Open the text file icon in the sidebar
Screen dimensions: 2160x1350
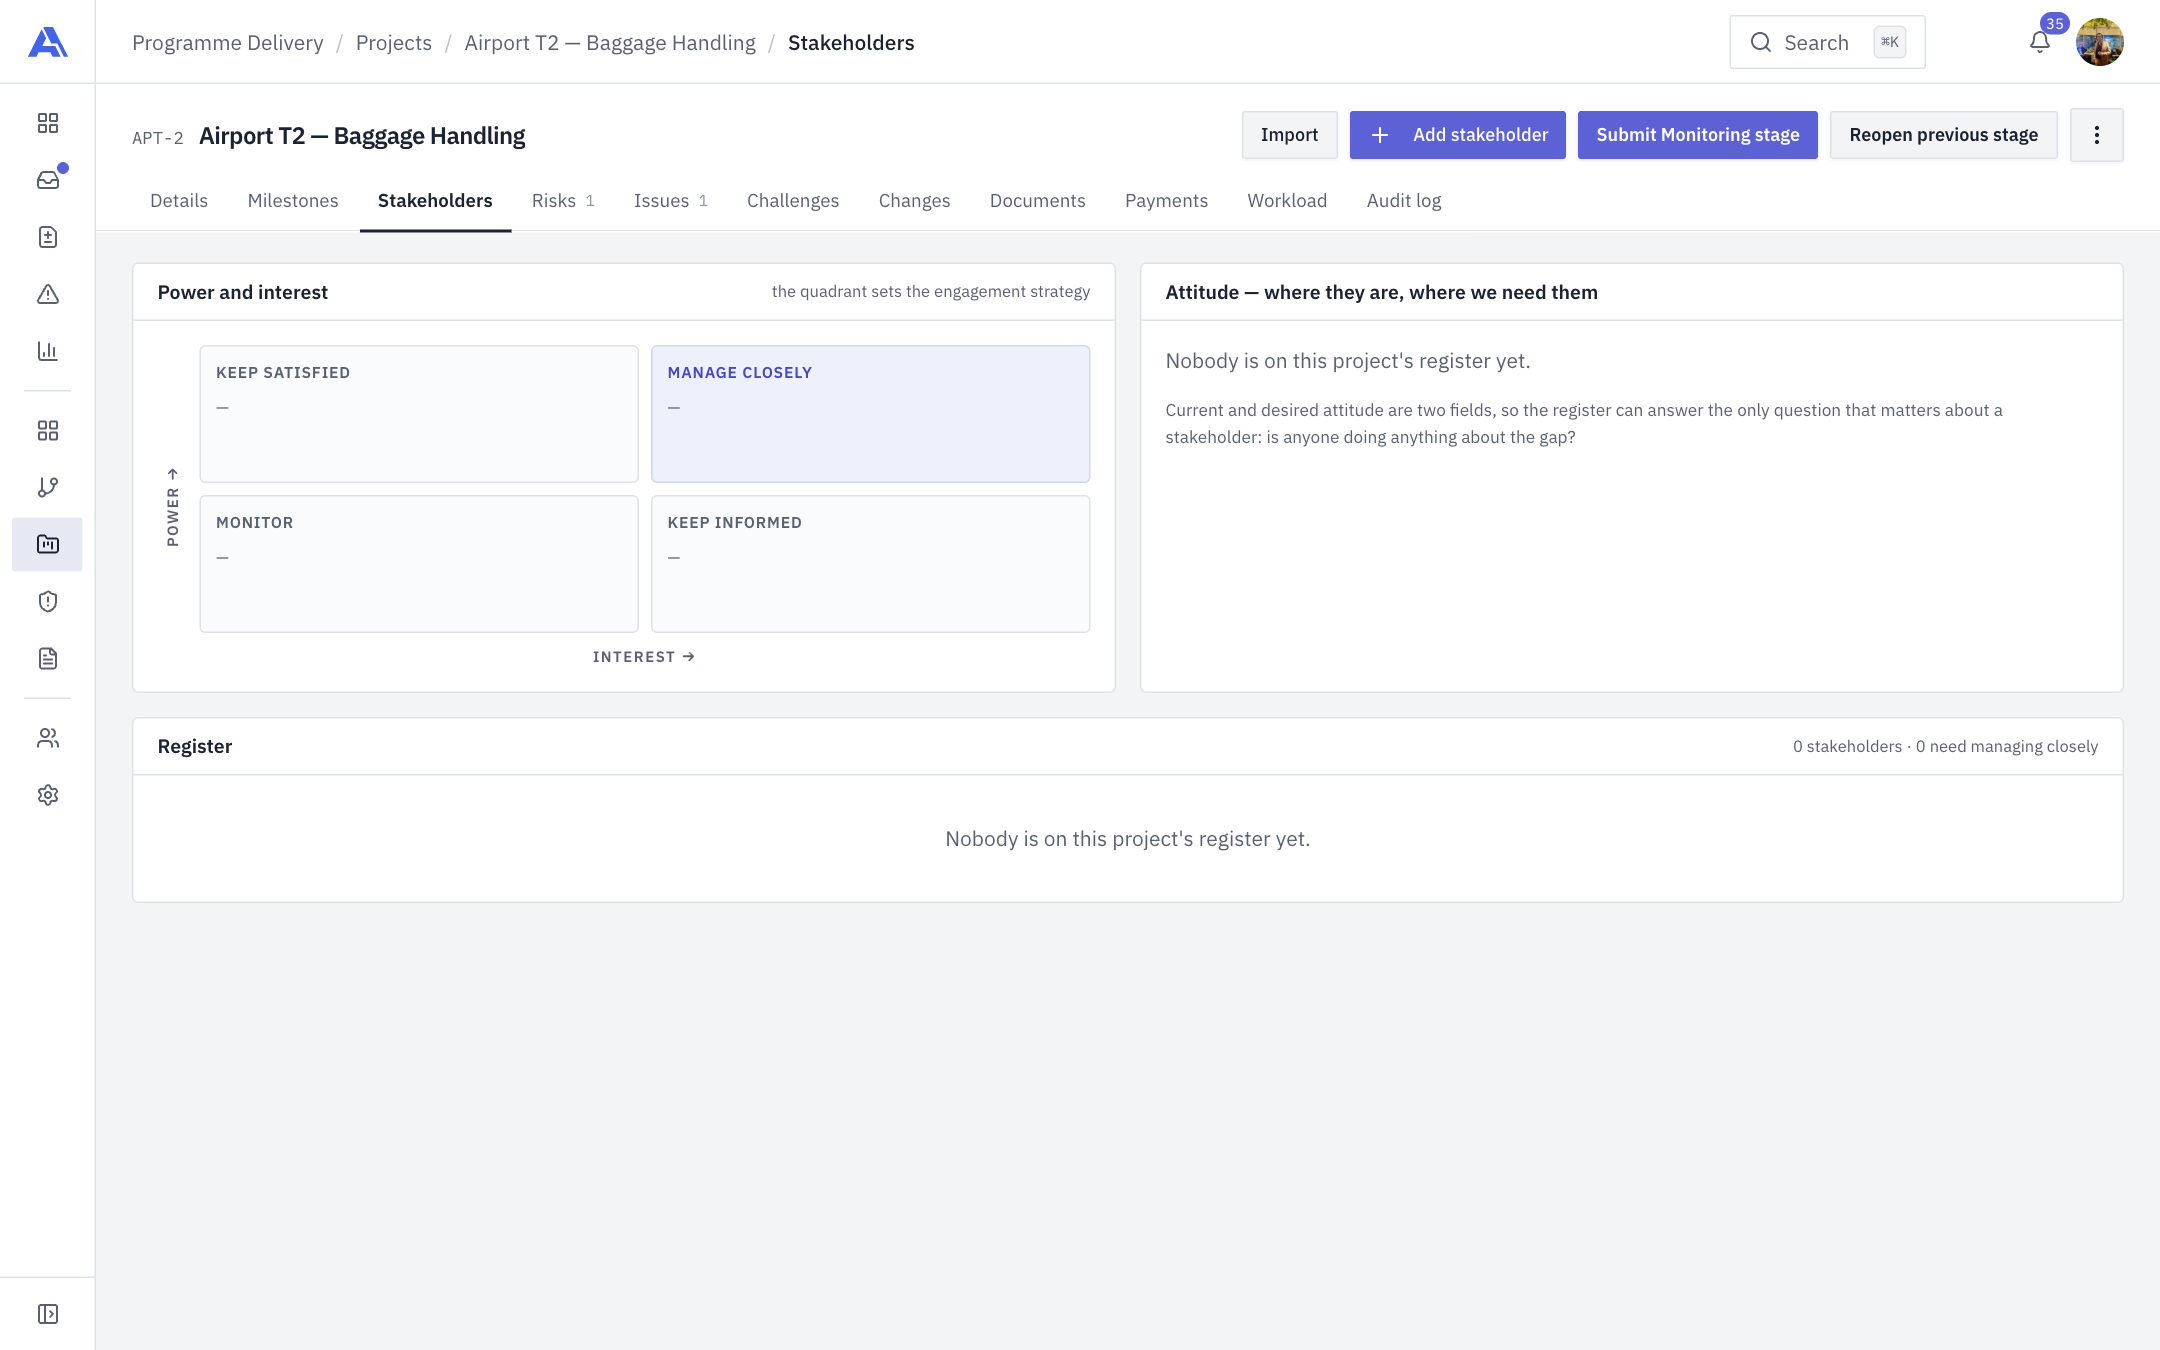coord(47,658)
